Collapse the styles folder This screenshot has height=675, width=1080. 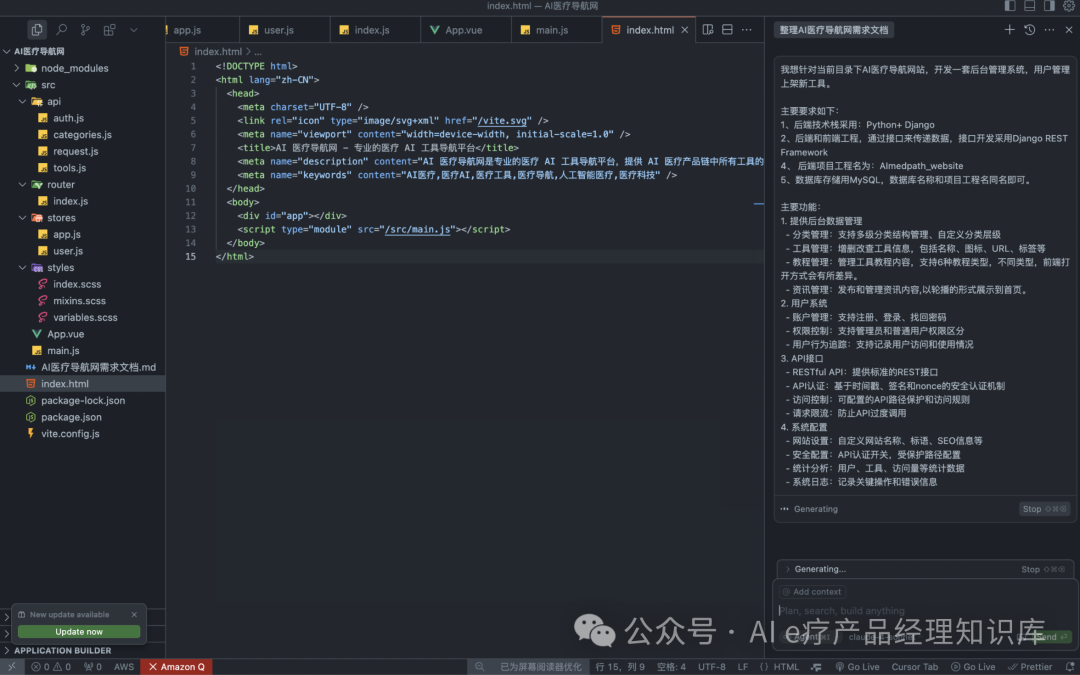(23, 267)
